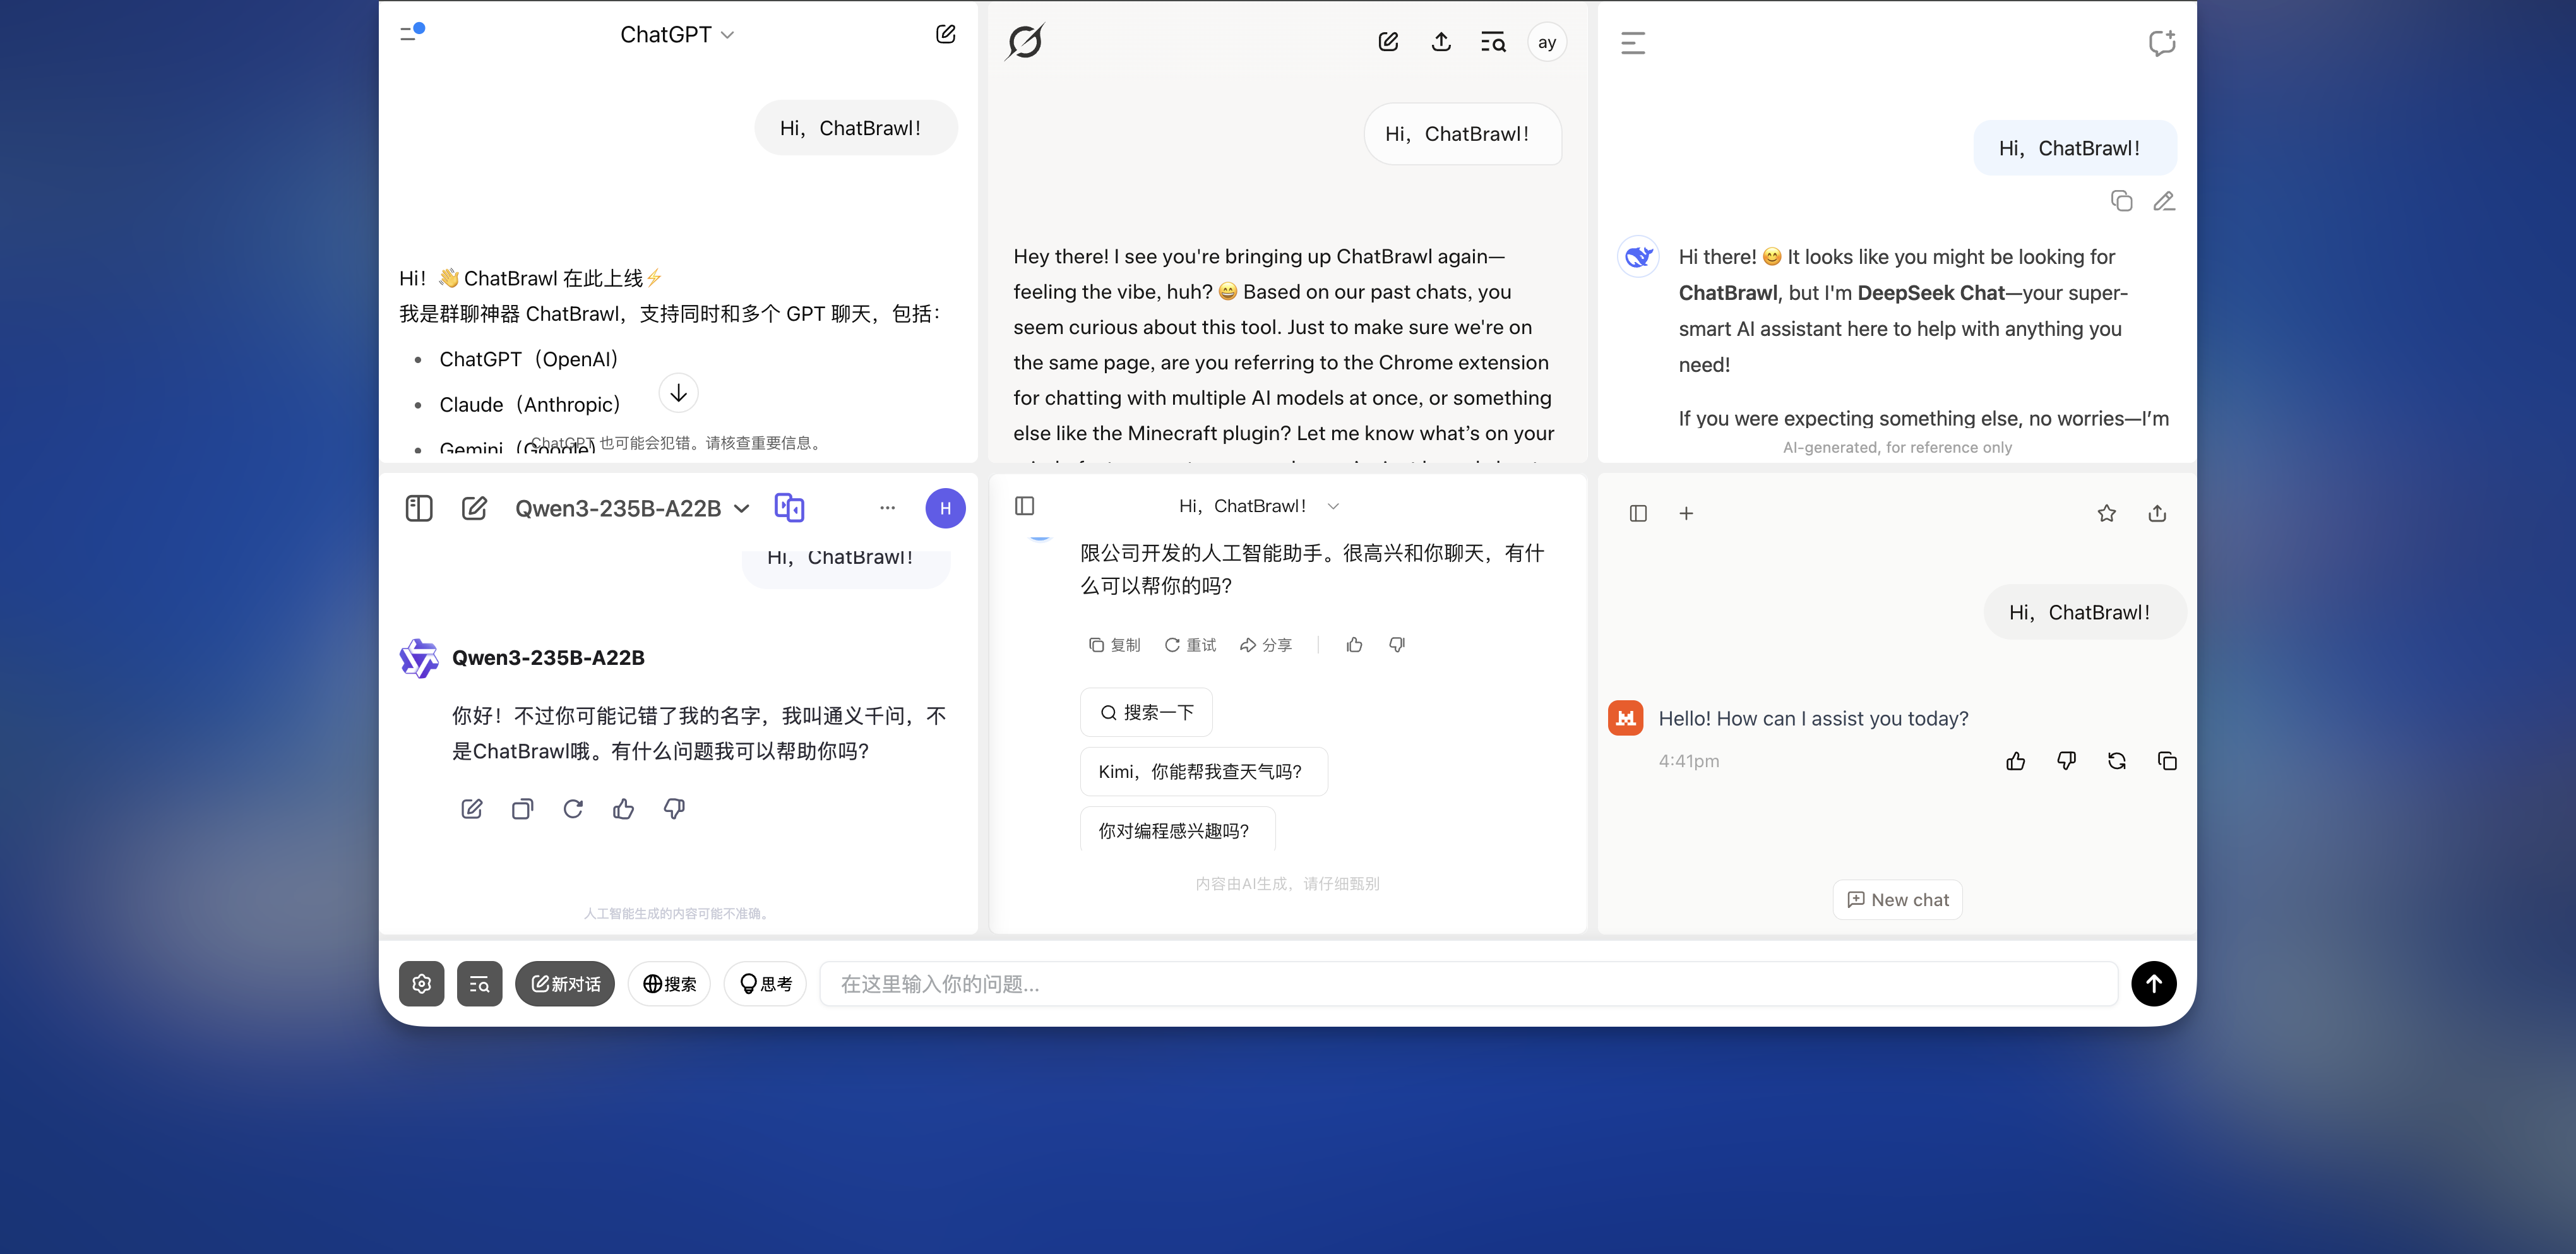The width and height of the screenshot is (2576, 1254).
Task: Click Kimi 重试 retry button
Action: point(1190,645)
